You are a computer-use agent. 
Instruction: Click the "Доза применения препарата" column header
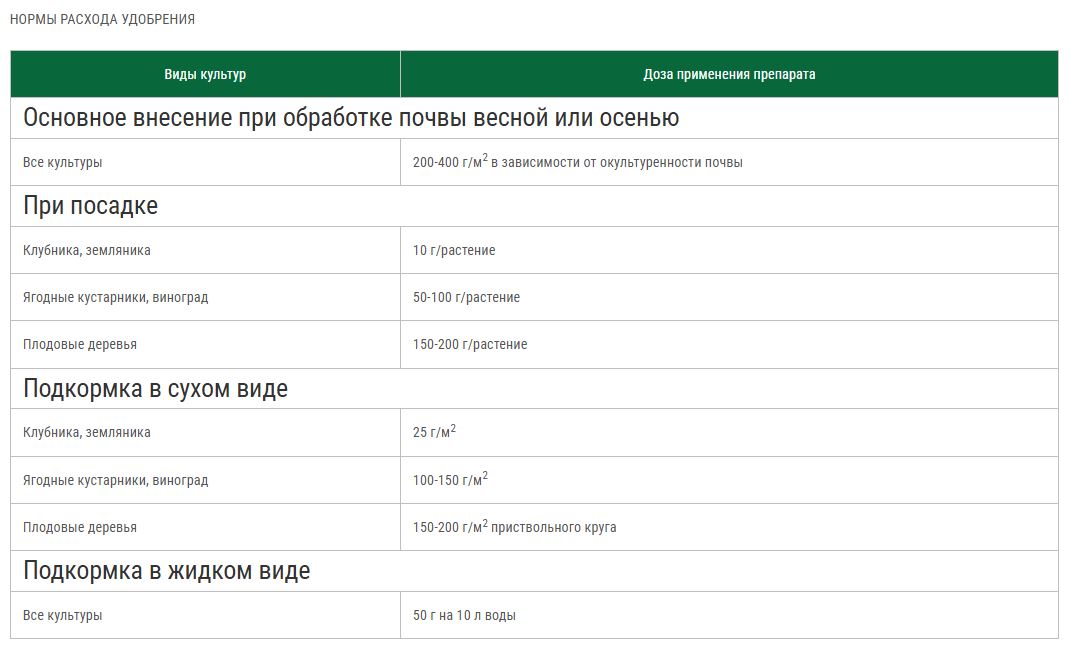pyautogui.click(x=728, y=74)
